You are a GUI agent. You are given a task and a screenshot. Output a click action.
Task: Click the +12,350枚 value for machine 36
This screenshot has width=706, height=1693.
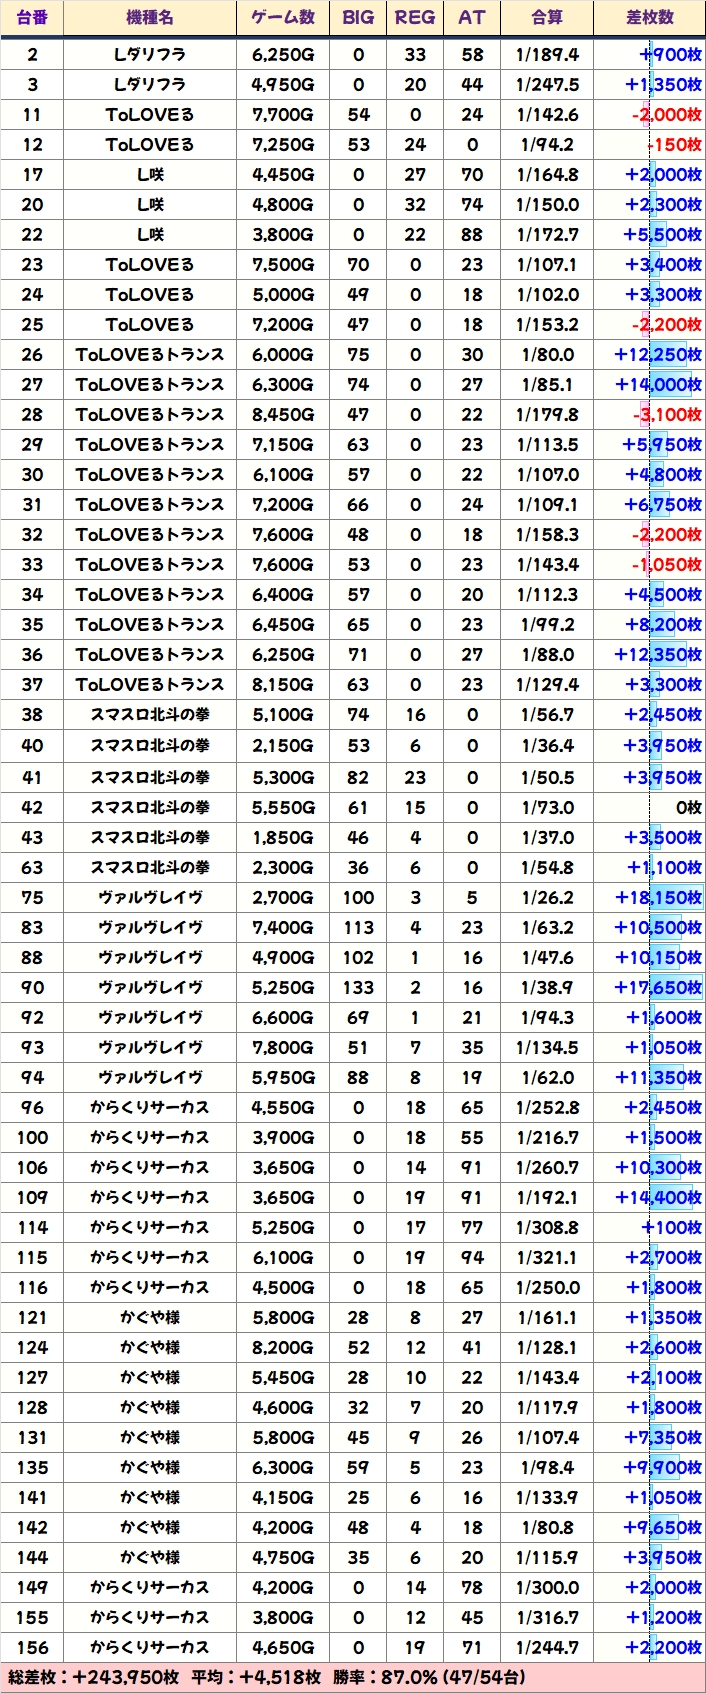[x=658, y=654]
